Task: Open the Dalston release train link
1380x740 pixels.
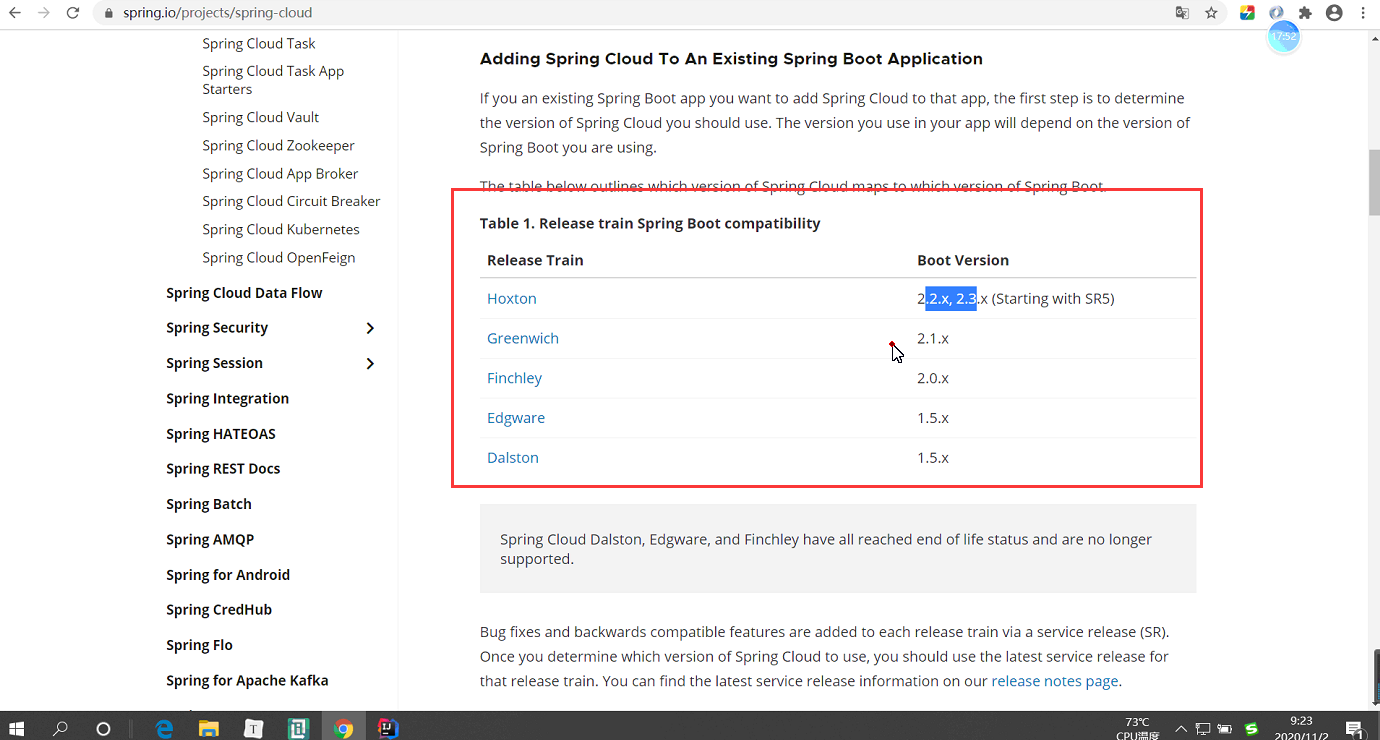Action: coord(513,458)
